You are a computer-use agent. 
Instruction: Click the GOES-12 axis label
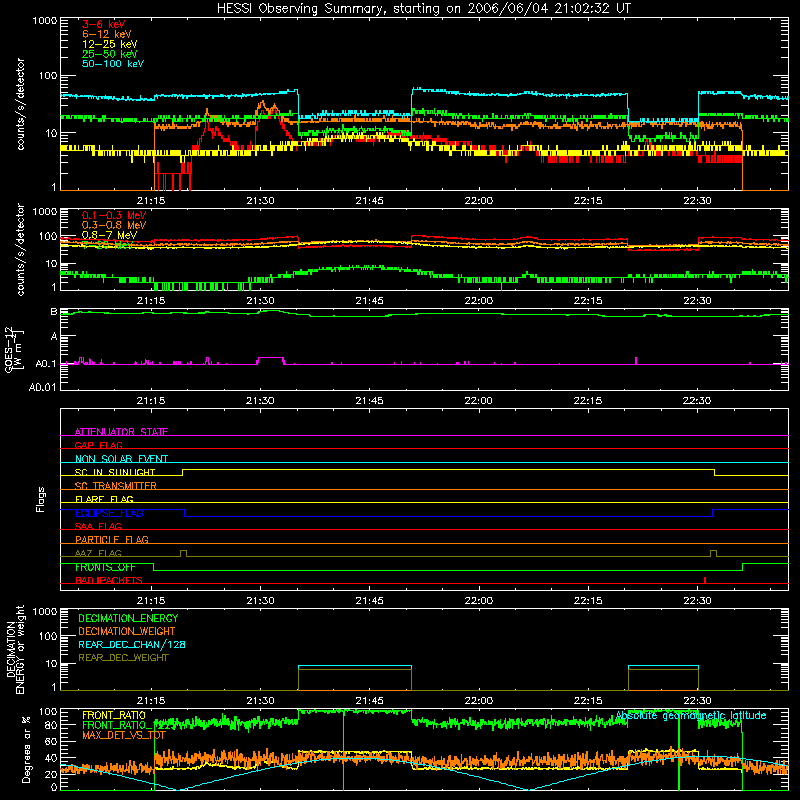[x=9, y=349]
